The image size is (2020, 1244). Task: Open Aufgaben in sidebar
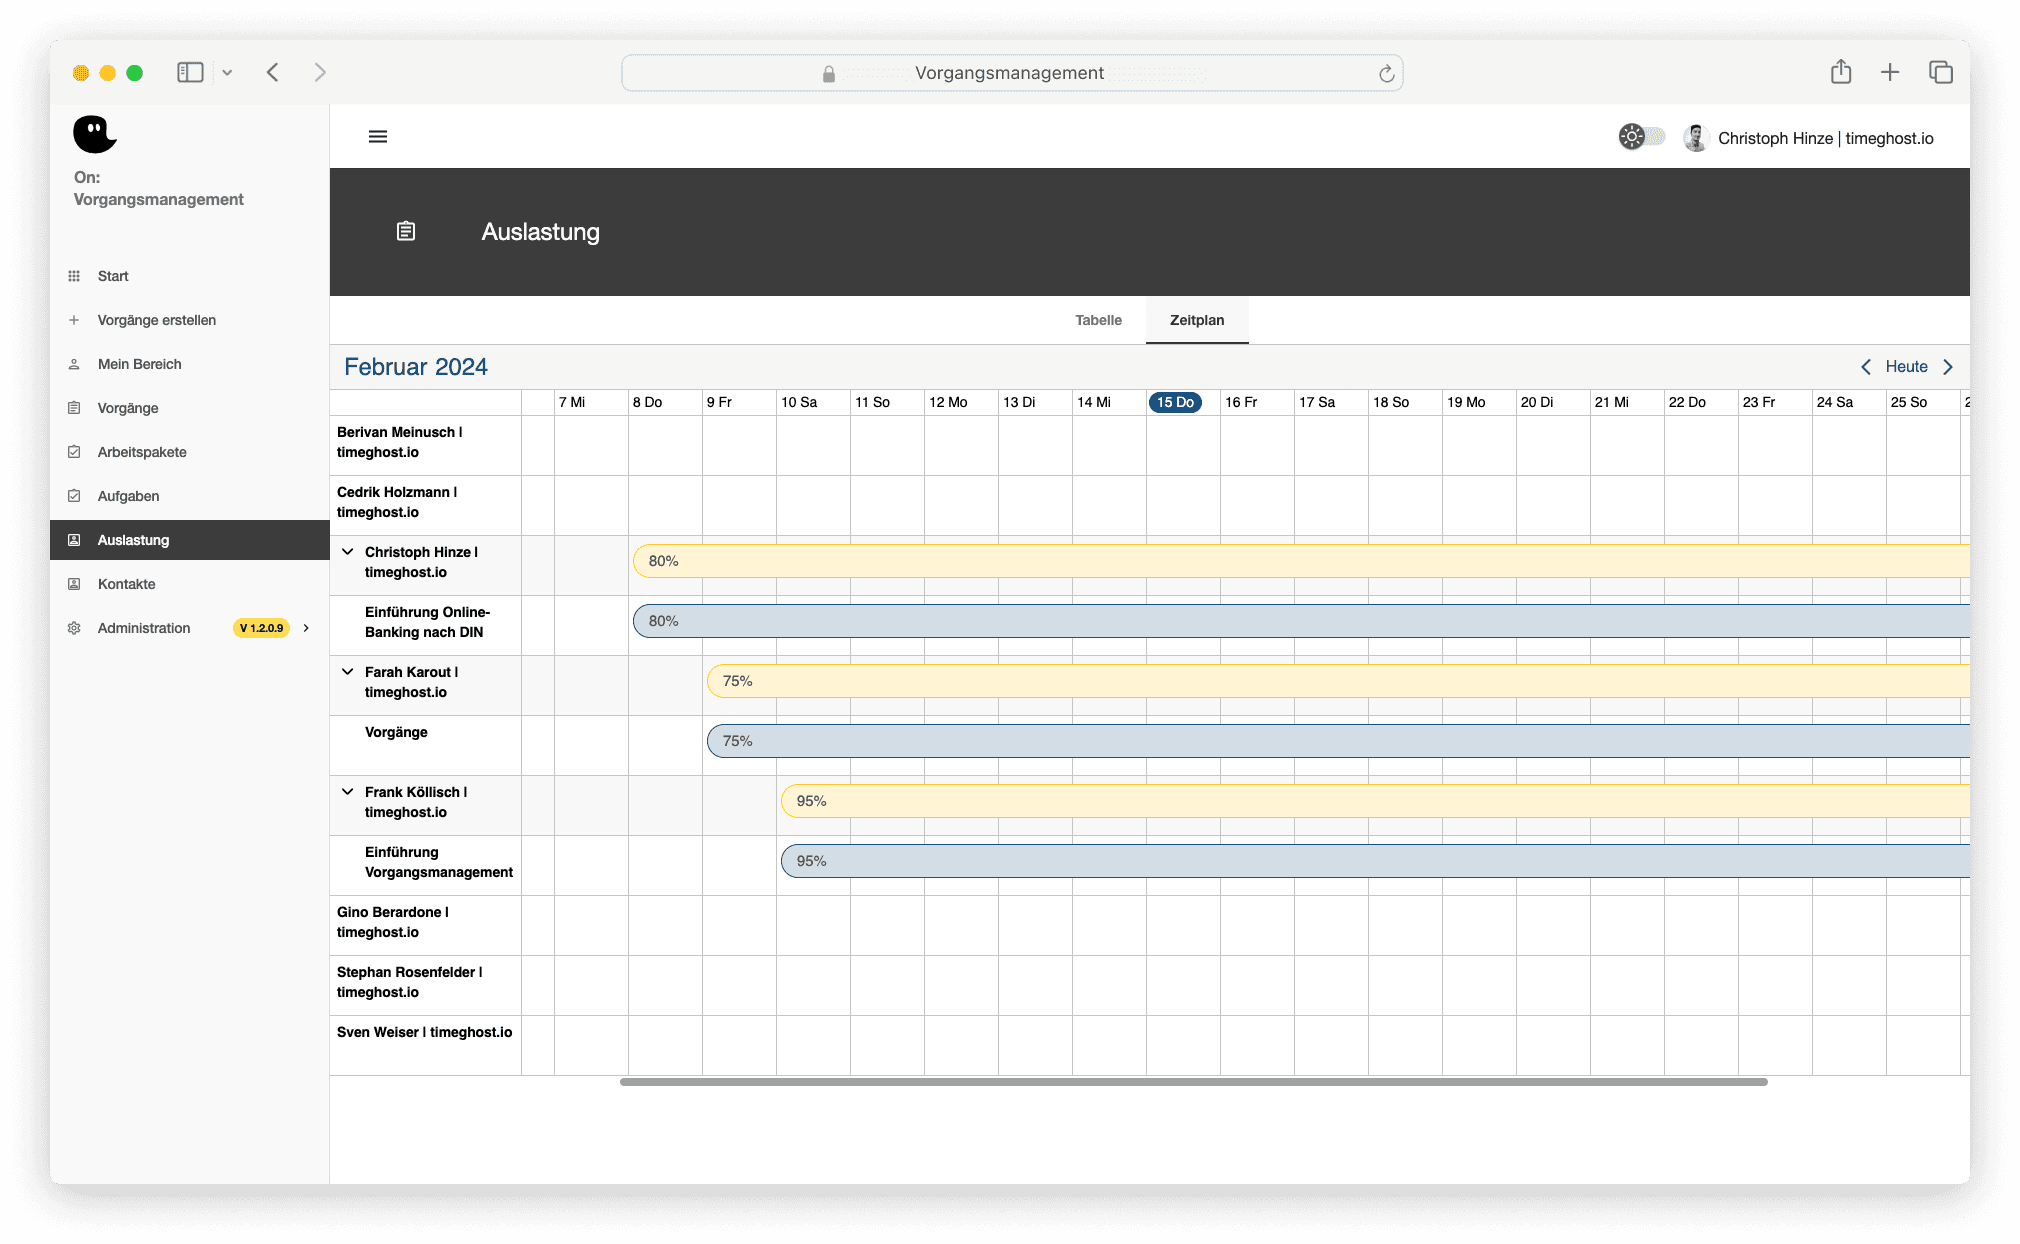190,496
